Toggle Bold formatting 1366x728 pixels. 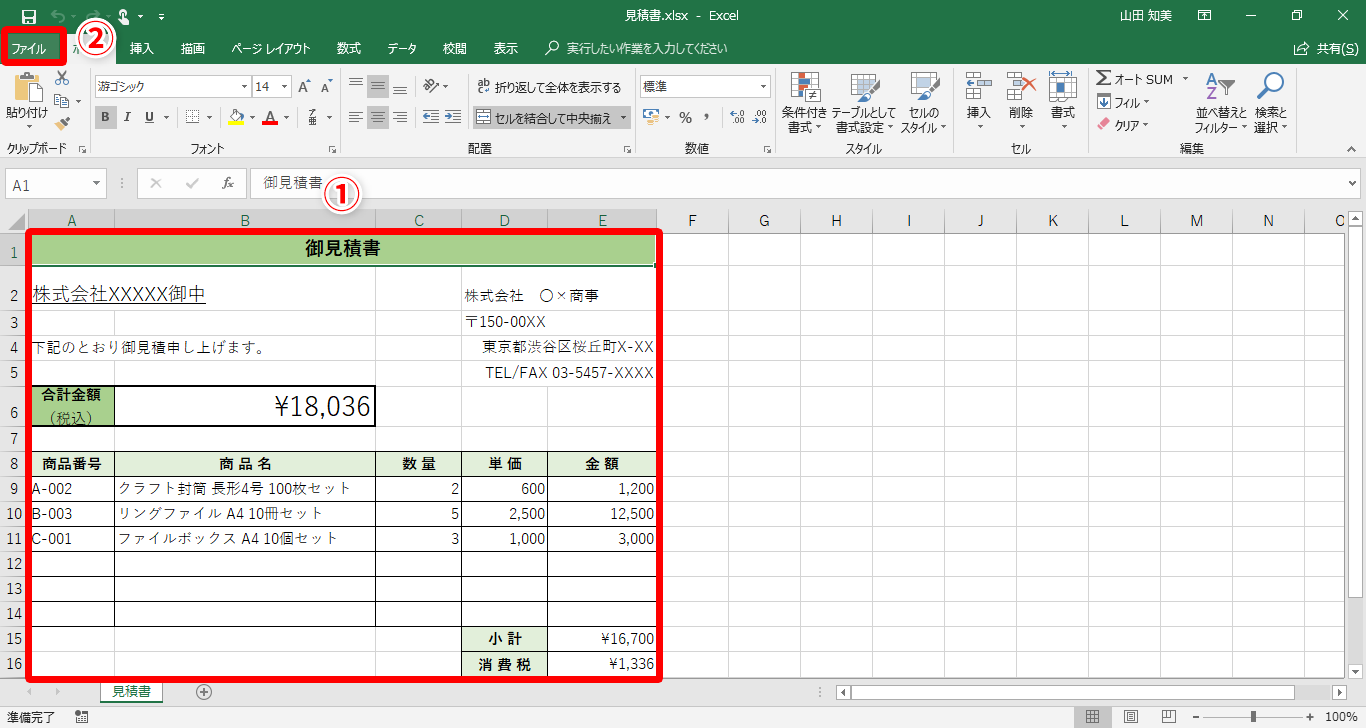105,117
